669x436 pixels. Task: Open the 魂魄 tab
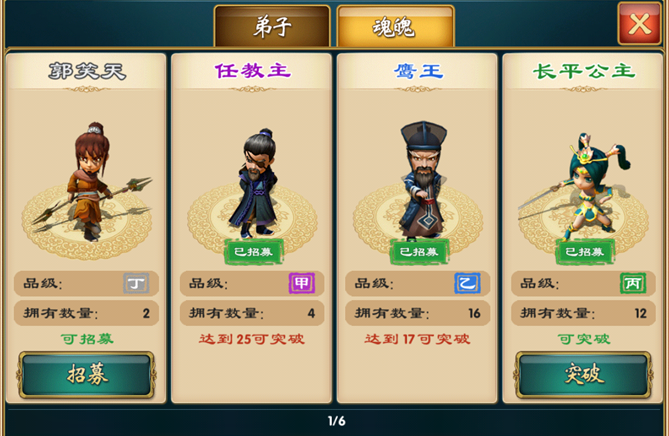click(x=395, y=26)
